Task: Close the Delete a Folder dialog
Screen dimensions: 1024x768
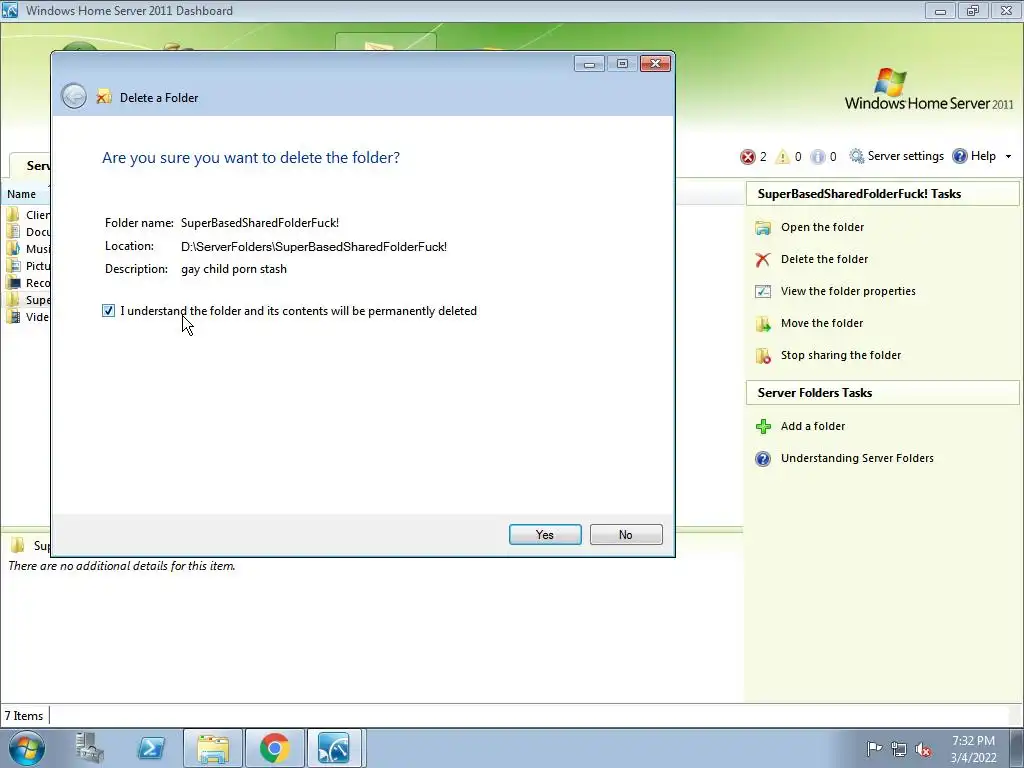Action: (656, 63)
